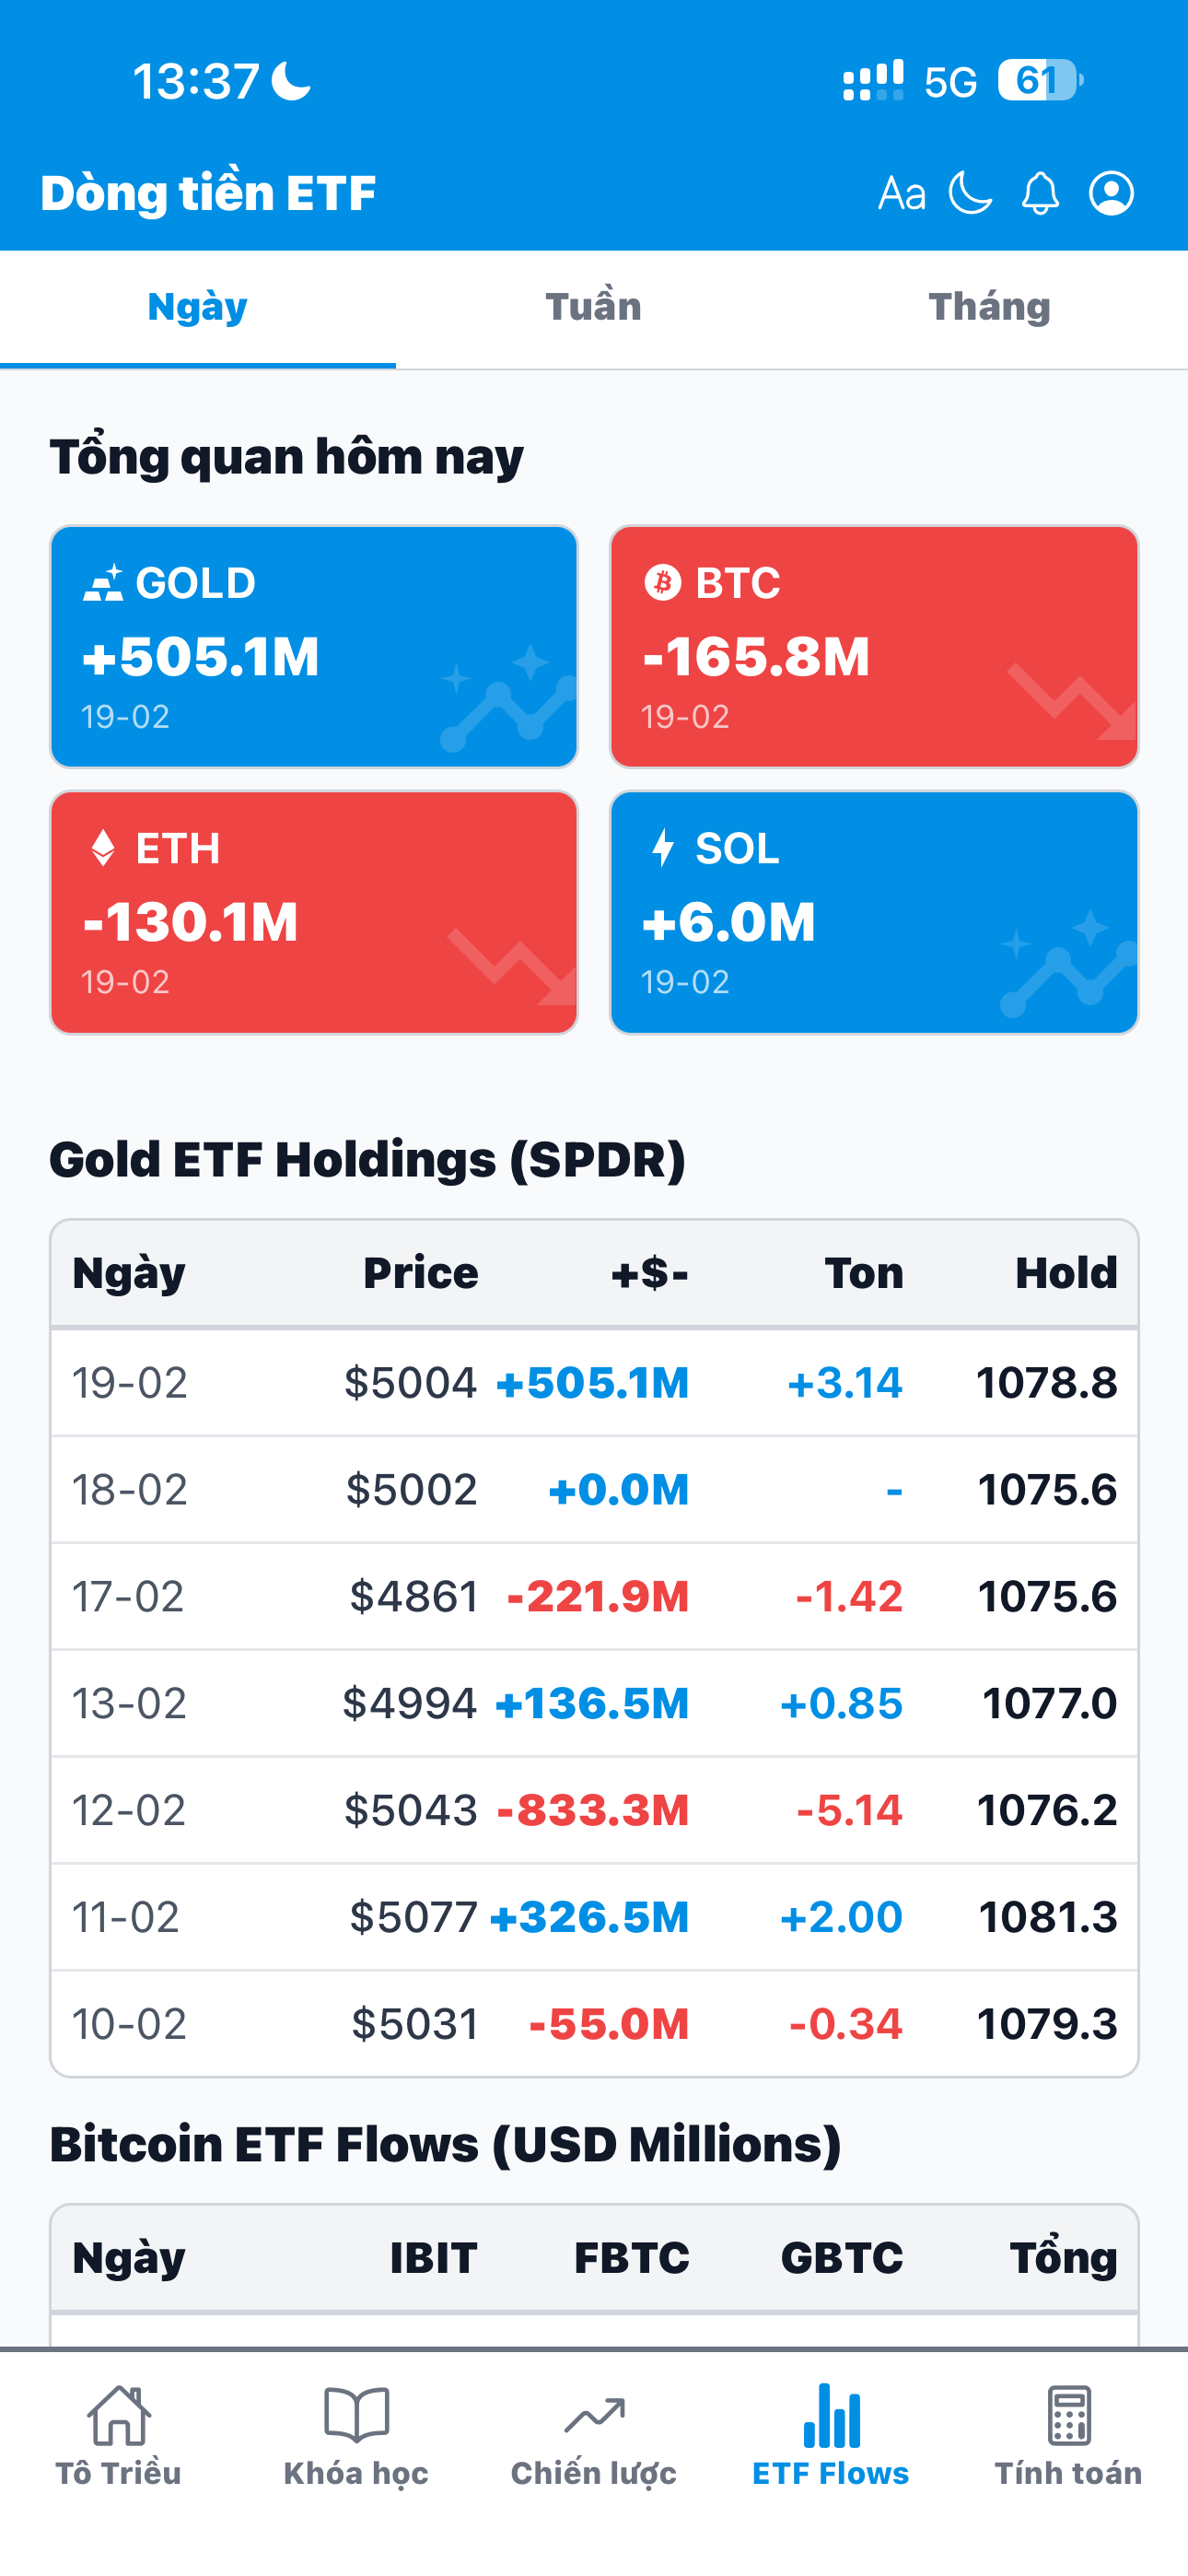Open the user profile icon
The width and height of the screenshot is (1188, 2576).
tap(1111, 193)
